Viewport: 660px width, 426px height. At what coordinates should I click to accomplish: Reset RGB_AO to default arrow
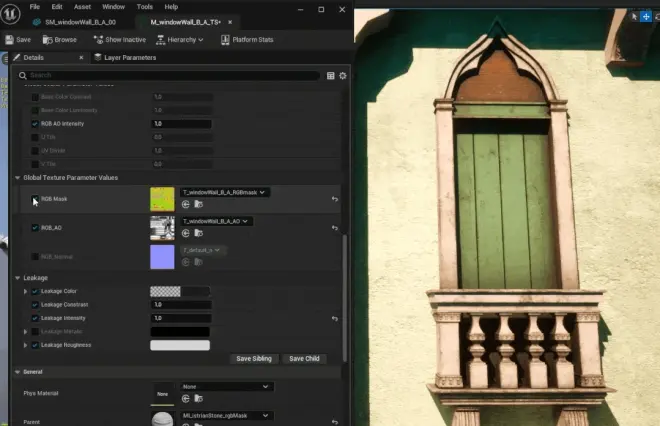click(x=335, y=228)
